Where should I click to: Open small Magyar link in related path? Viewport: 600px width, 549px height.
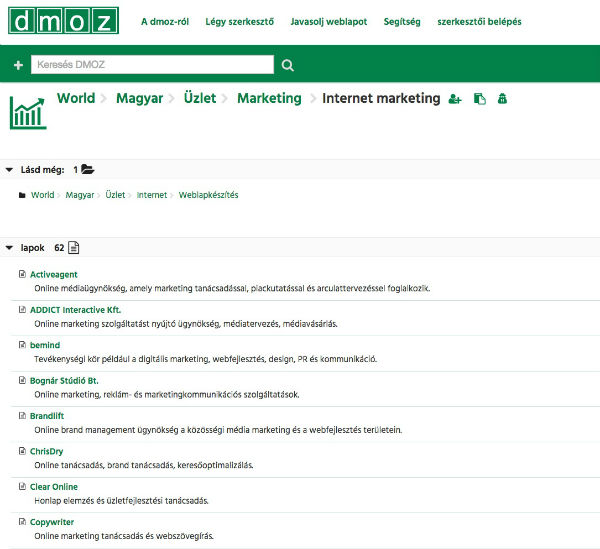(x=80, y=195)
